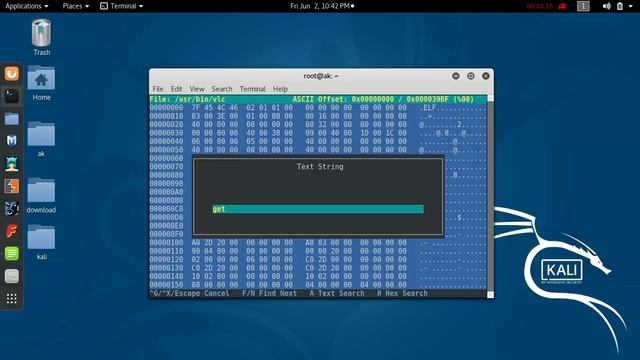Open volume control in top bar
640x360 pixels.
click(607, 6)
